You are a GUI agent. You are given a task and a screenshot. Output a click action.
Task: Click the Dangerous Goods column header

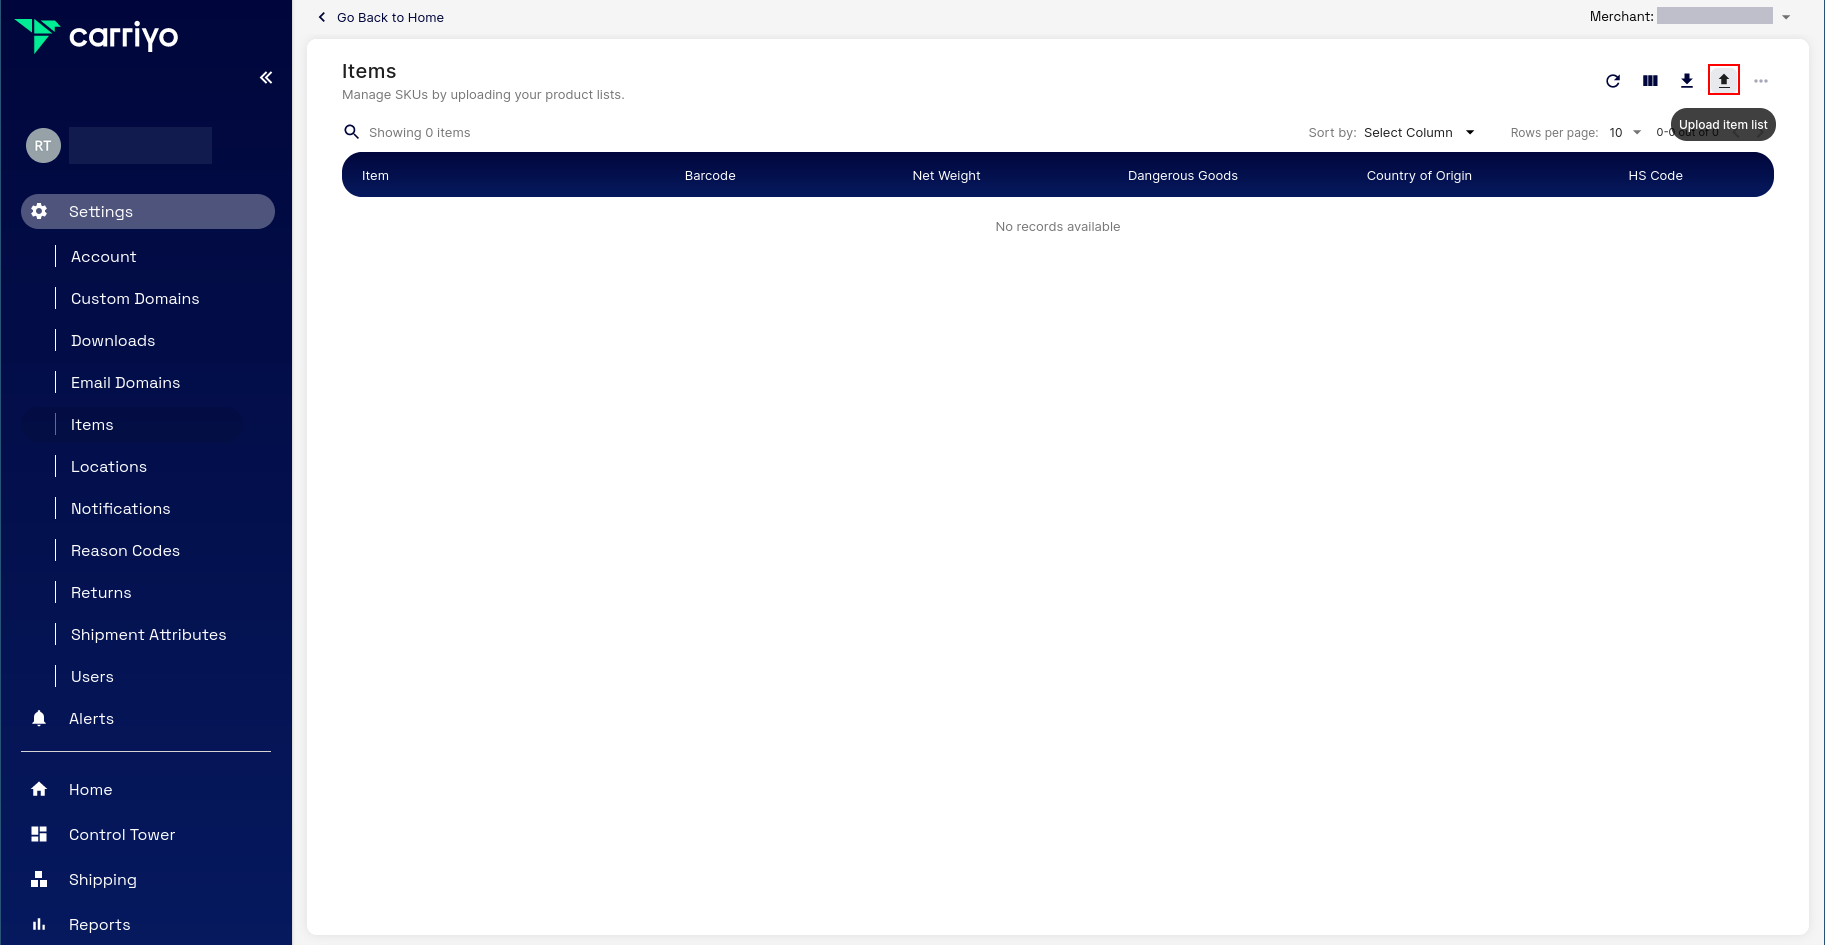[1183, 175]
